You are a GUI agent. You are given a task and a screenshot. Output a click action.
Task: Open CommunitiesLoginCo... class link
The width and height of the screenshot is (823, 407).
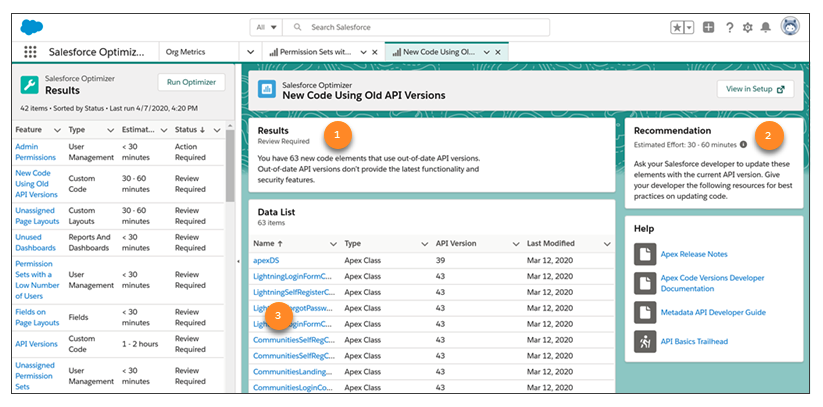[x=293, y=388]
